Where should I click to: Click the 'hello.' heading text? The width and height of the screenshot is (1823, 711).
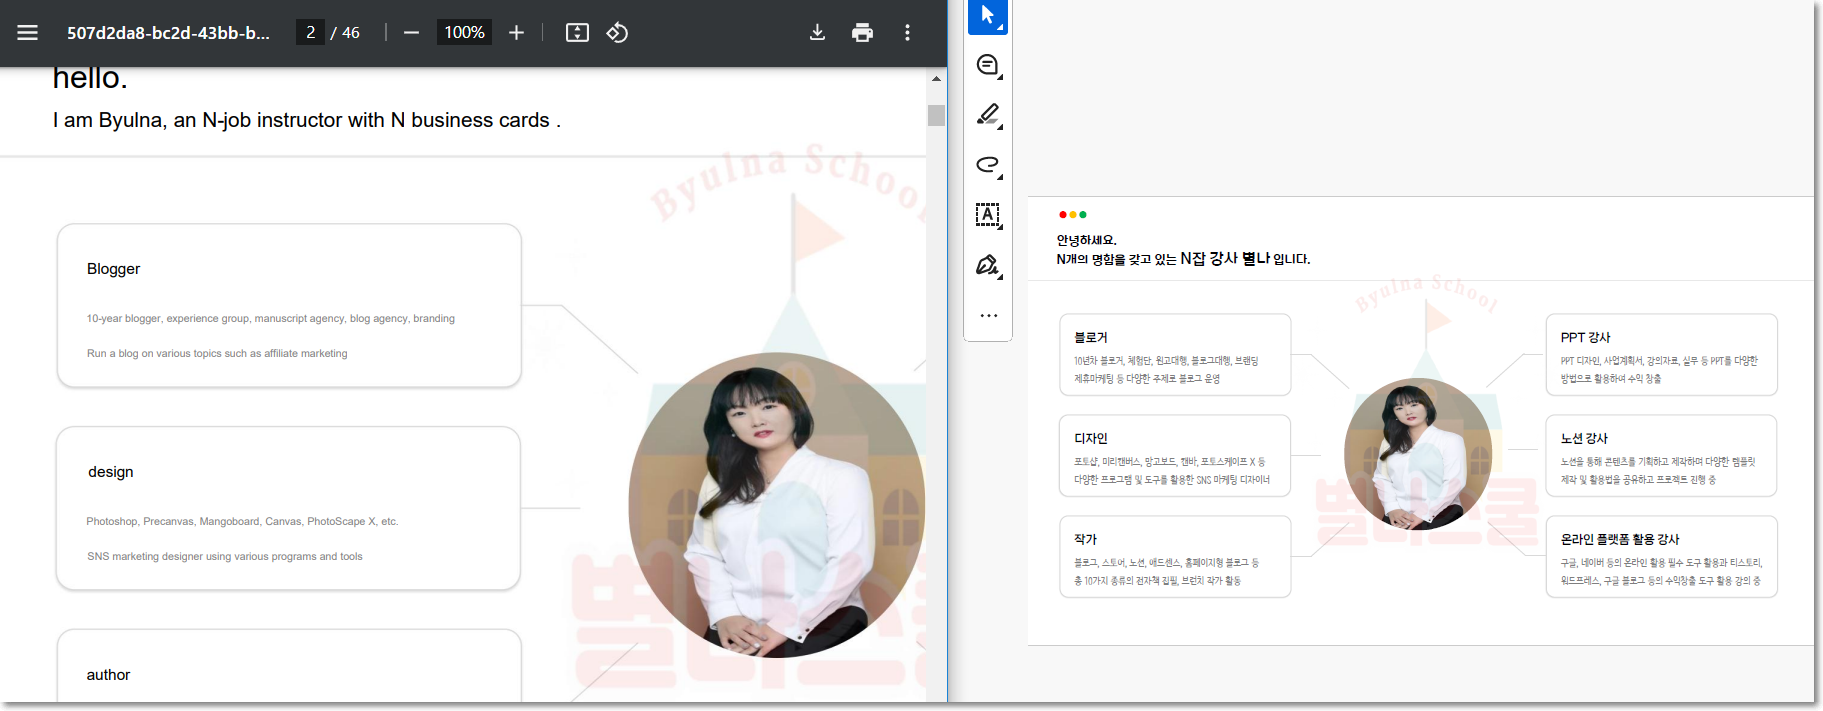[90, 78]
